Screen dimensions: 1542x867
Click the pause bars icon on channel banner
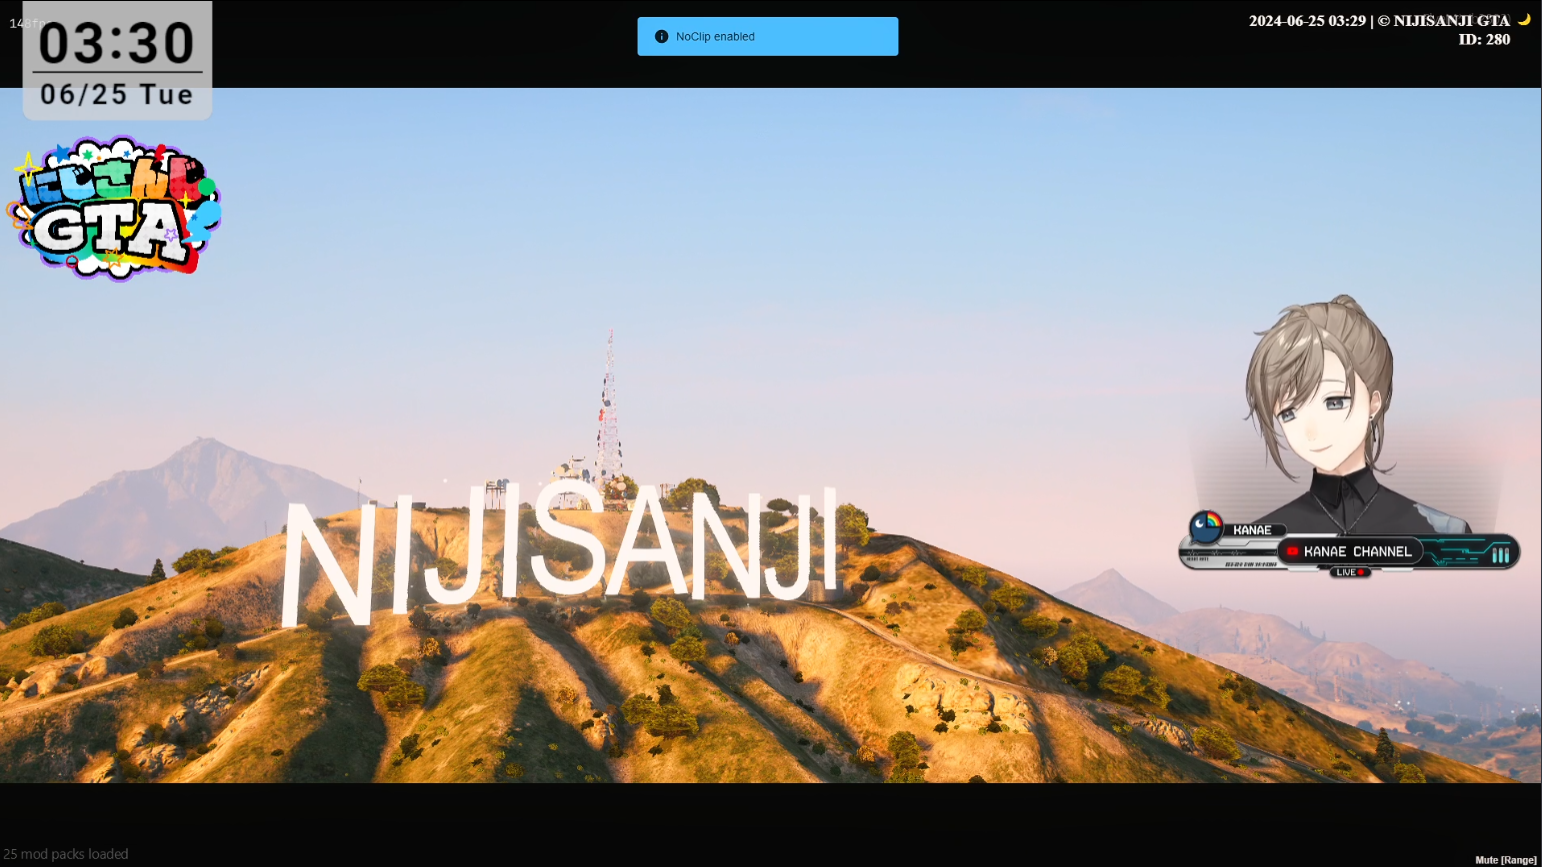tap(1501, 554)
